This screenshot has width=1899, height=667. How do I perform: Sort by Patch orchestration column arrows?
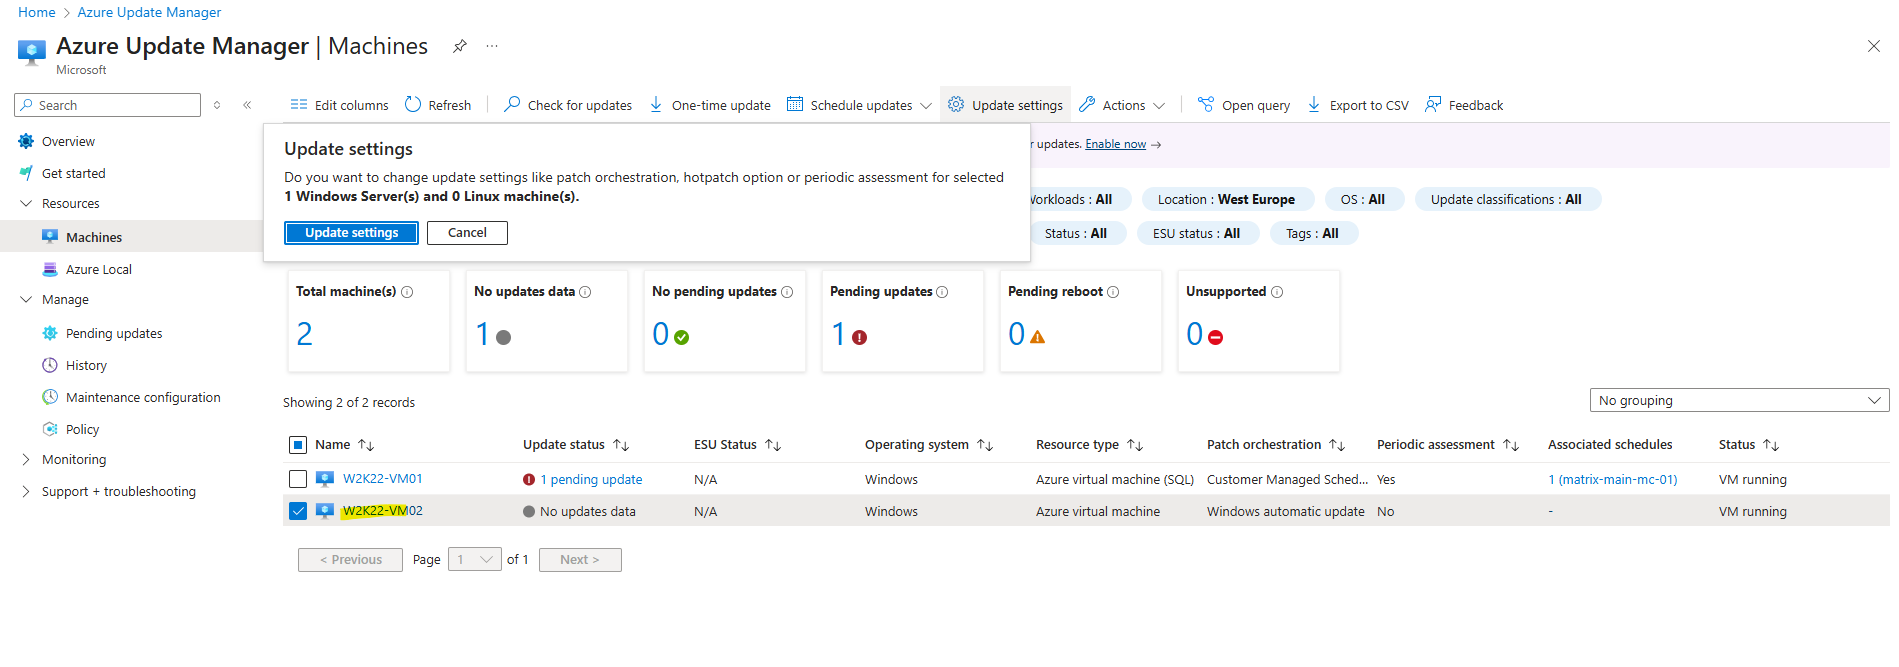1337,445
